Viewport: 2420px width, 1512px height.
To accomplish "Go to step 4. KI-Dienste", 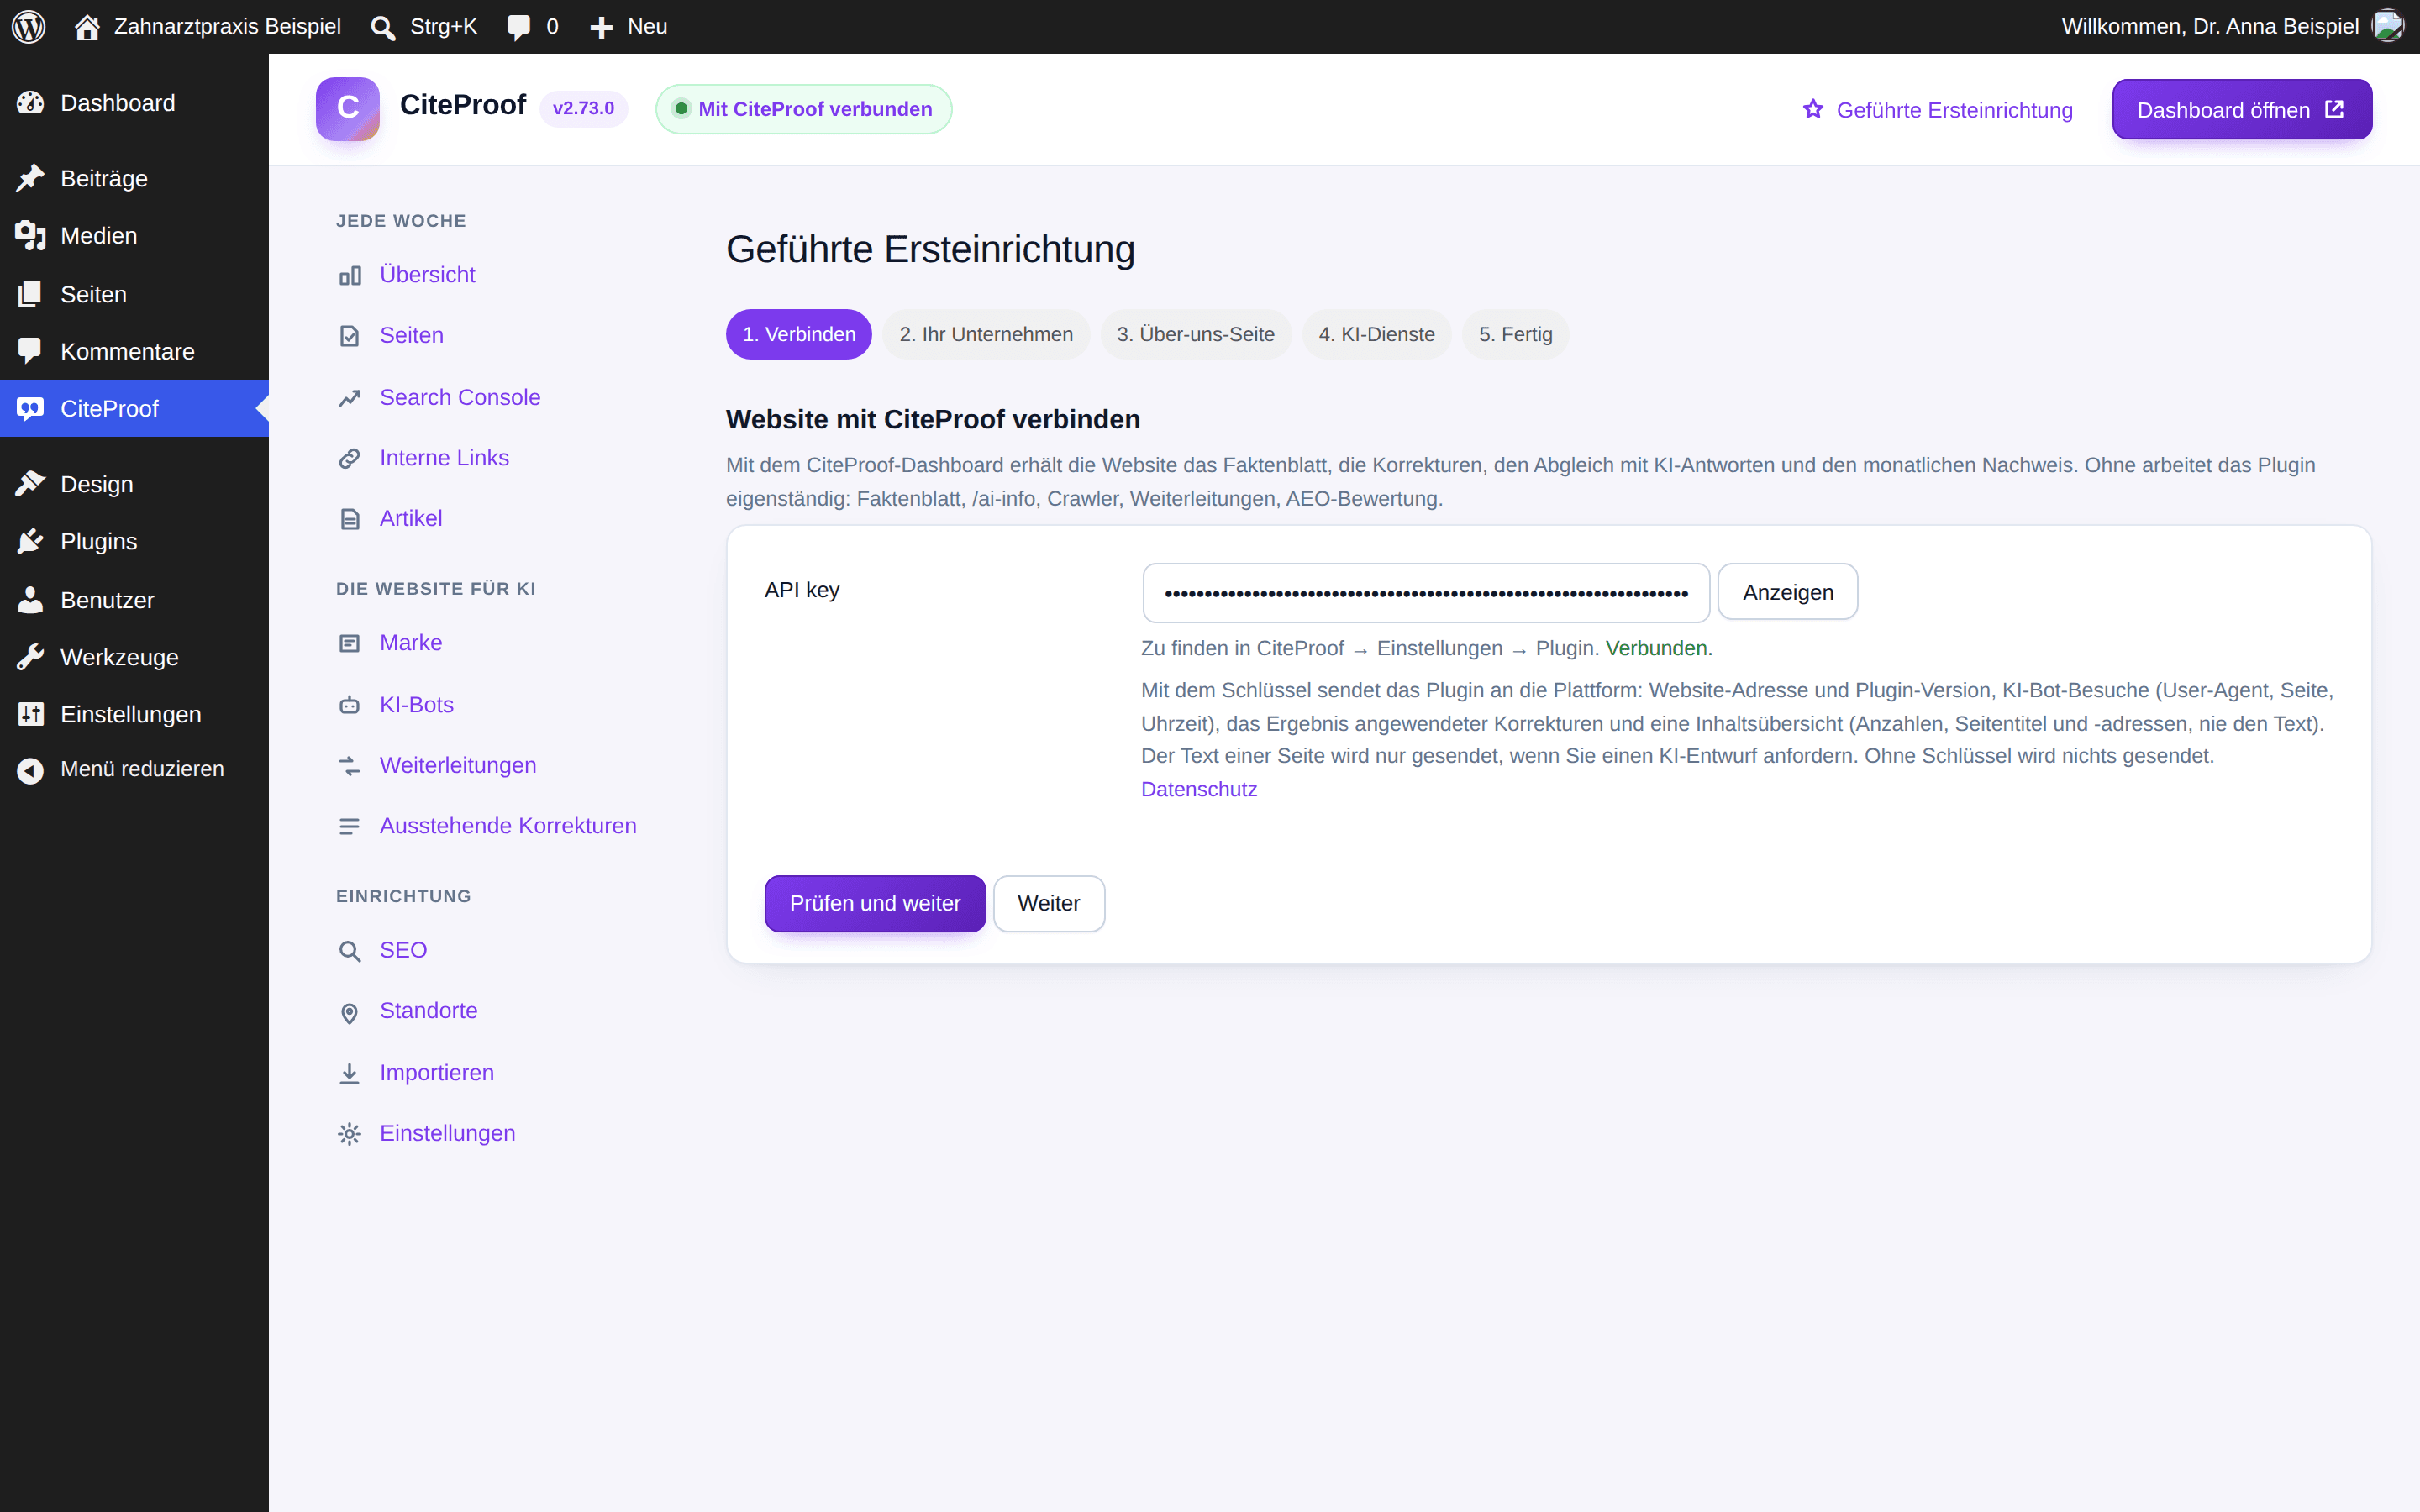I will pos(1376,334).
